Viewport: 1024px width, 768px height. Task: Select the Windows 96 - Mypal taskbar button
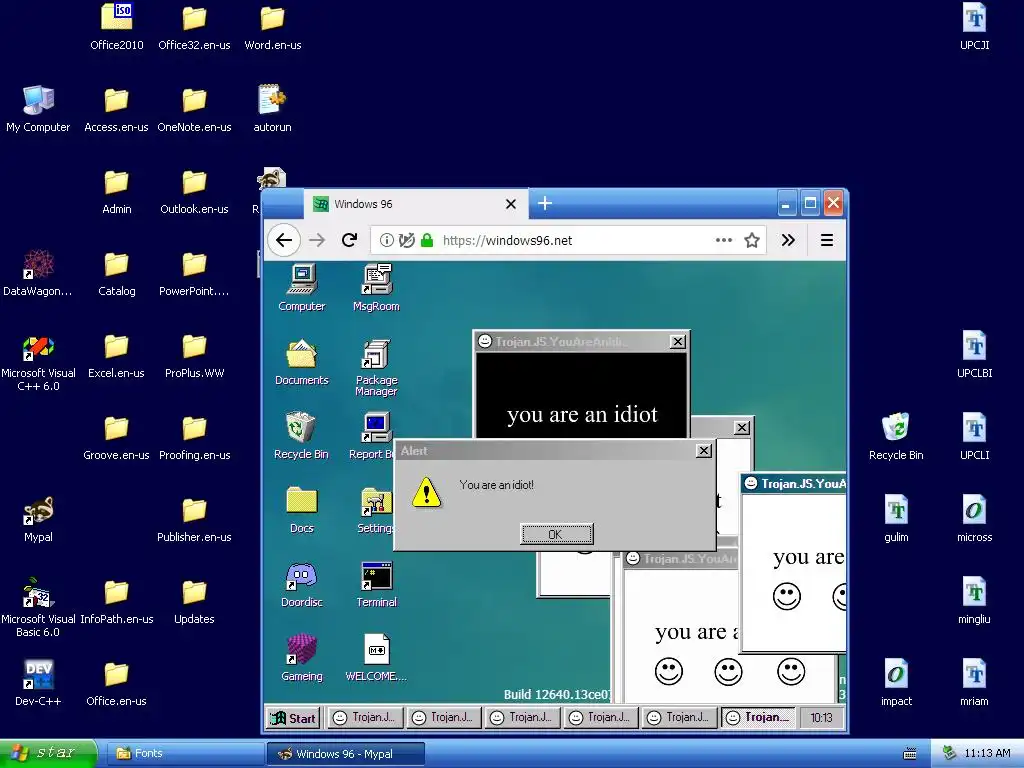[346, 754]
